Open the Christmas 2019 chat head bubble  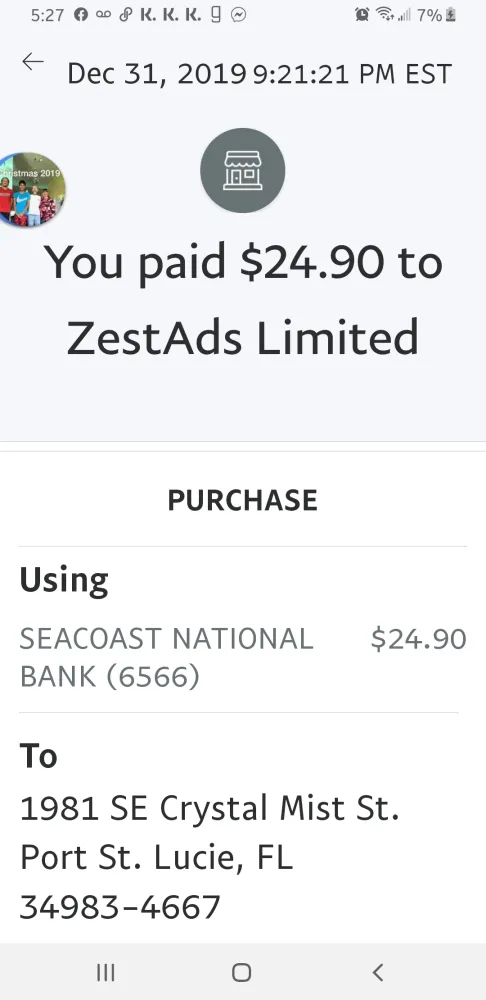coord(30,189)
